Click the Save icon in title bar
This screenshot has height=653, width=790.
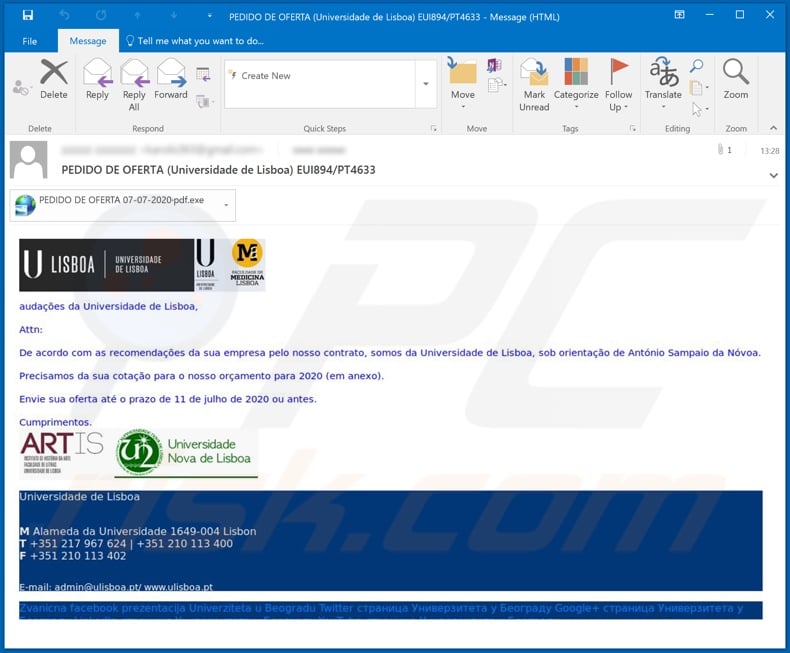[x=28, y=16]
